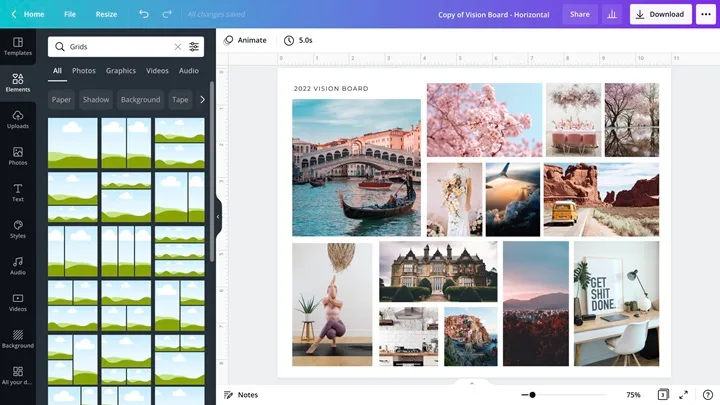Select the mountain sunset photo on canvas
Screen dimensions: 720x405
pyautogui.click(x=535, y=304)
